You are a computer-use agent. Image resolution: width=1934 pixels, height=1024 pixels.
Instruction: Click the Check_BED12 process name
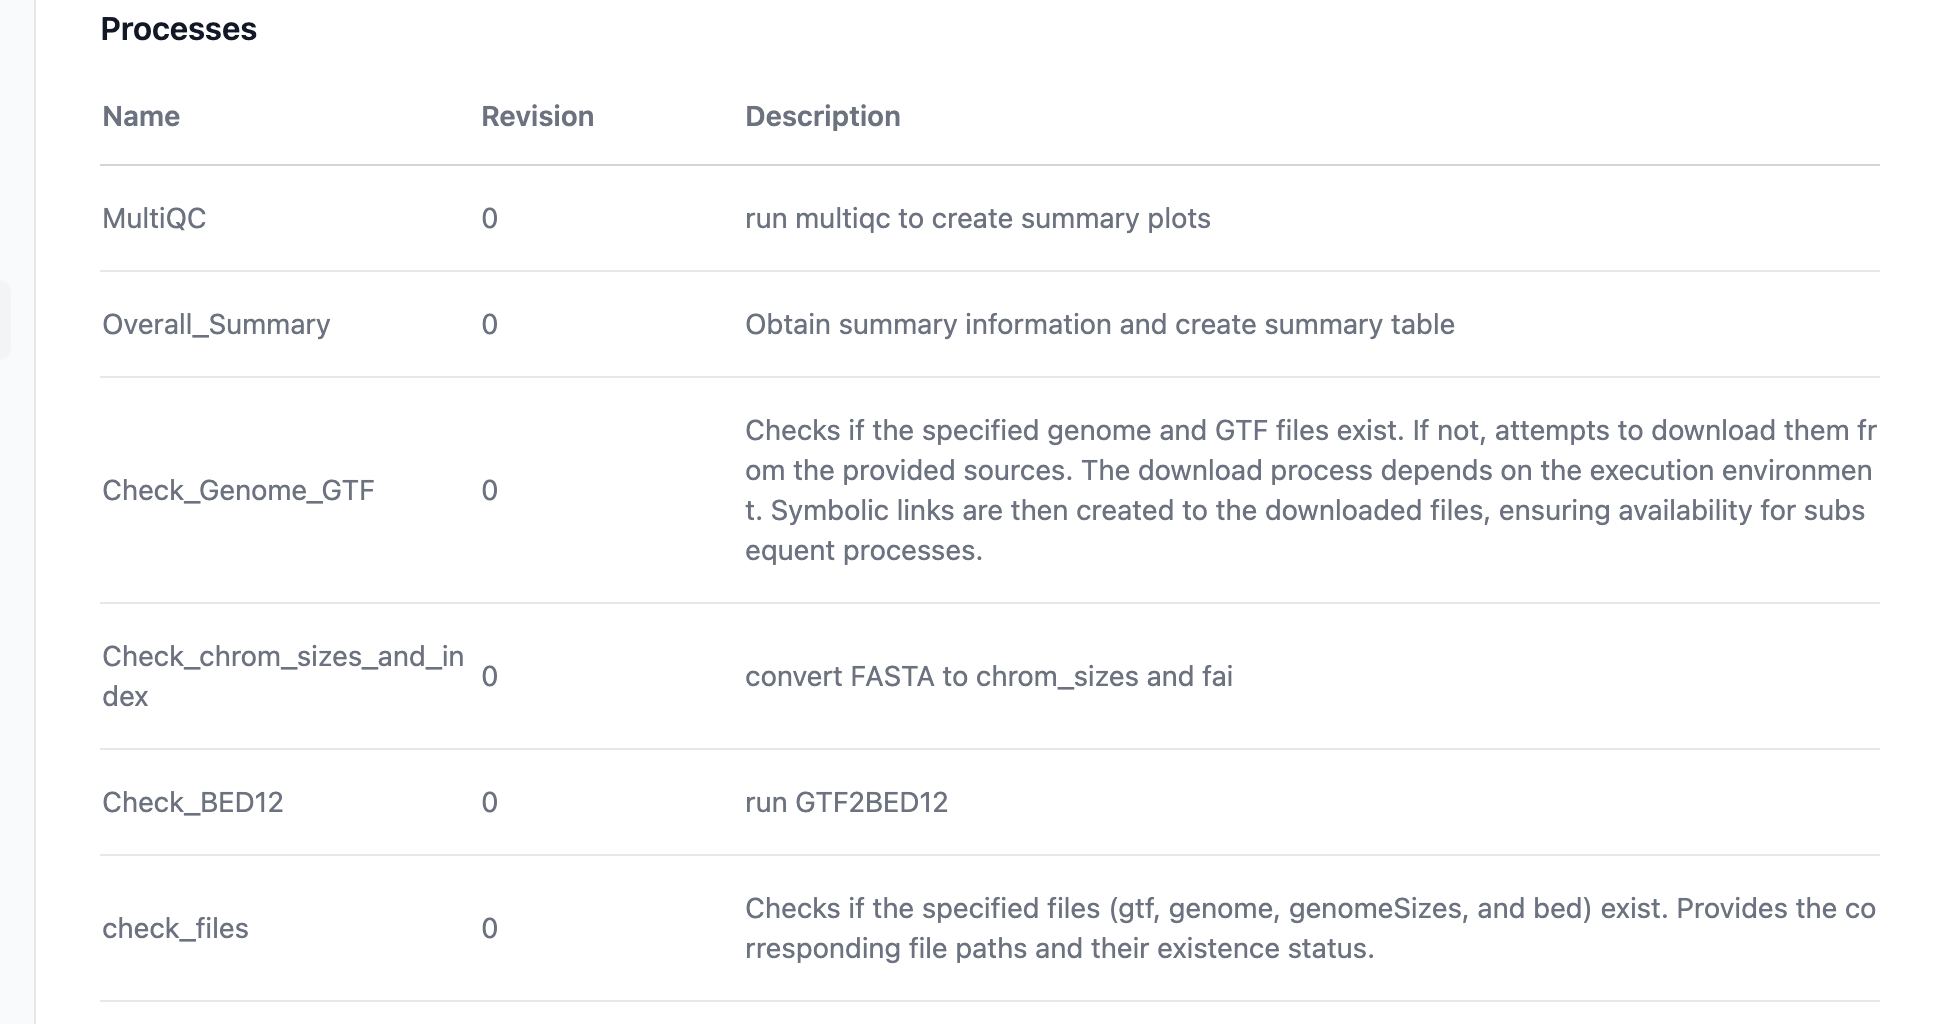pos(193,802)
